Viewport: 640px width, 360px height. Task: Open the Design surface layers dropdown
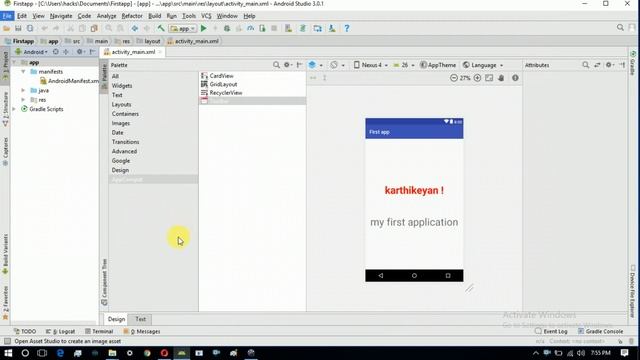pyautogui.click(x=316, y=65)
